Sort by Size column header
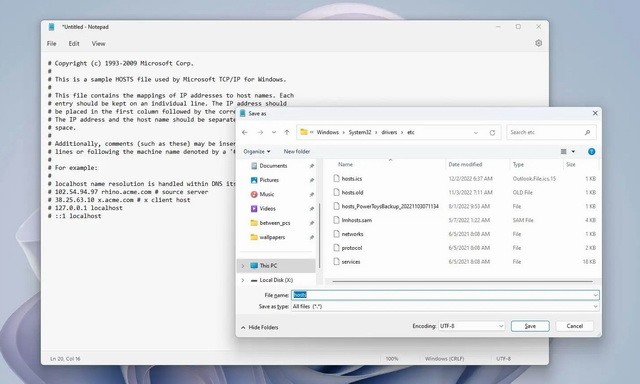 coord(571,164)
